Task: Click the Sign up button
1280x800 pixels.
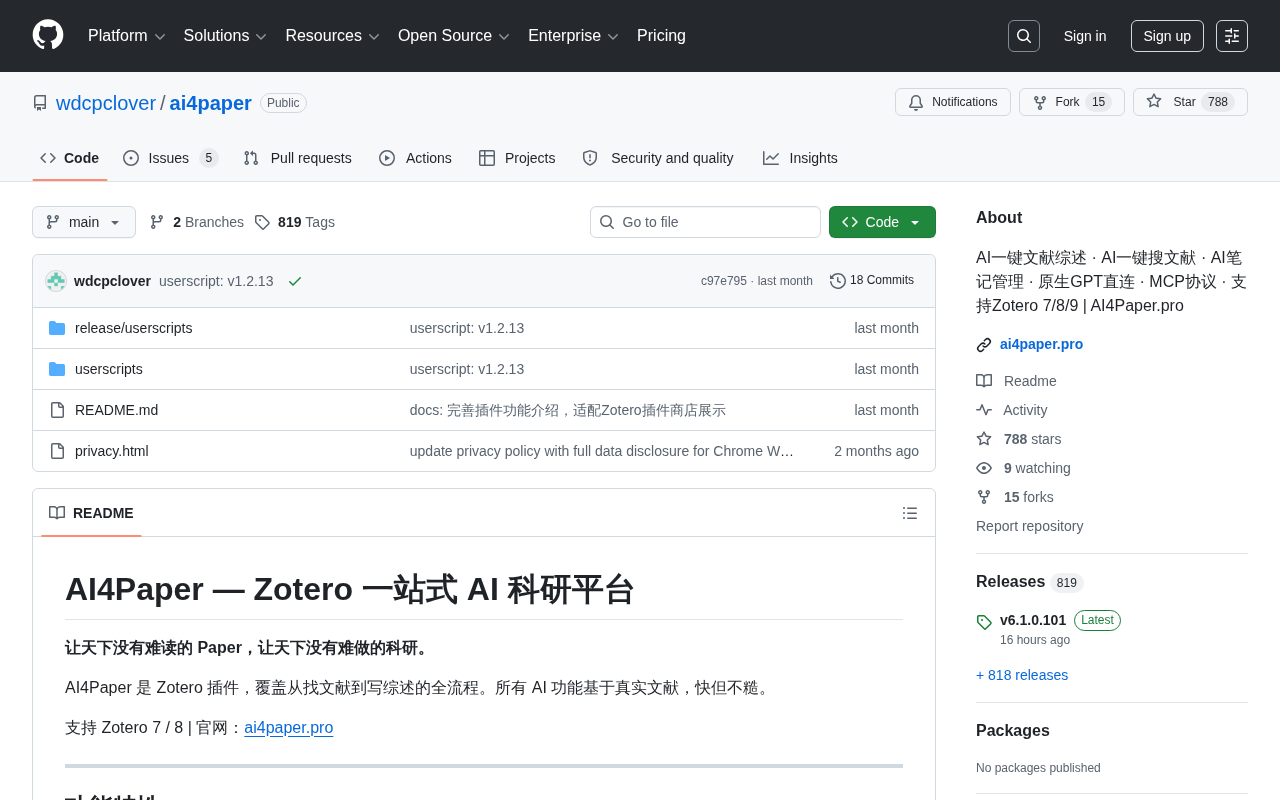Action: click(1167, 36)
